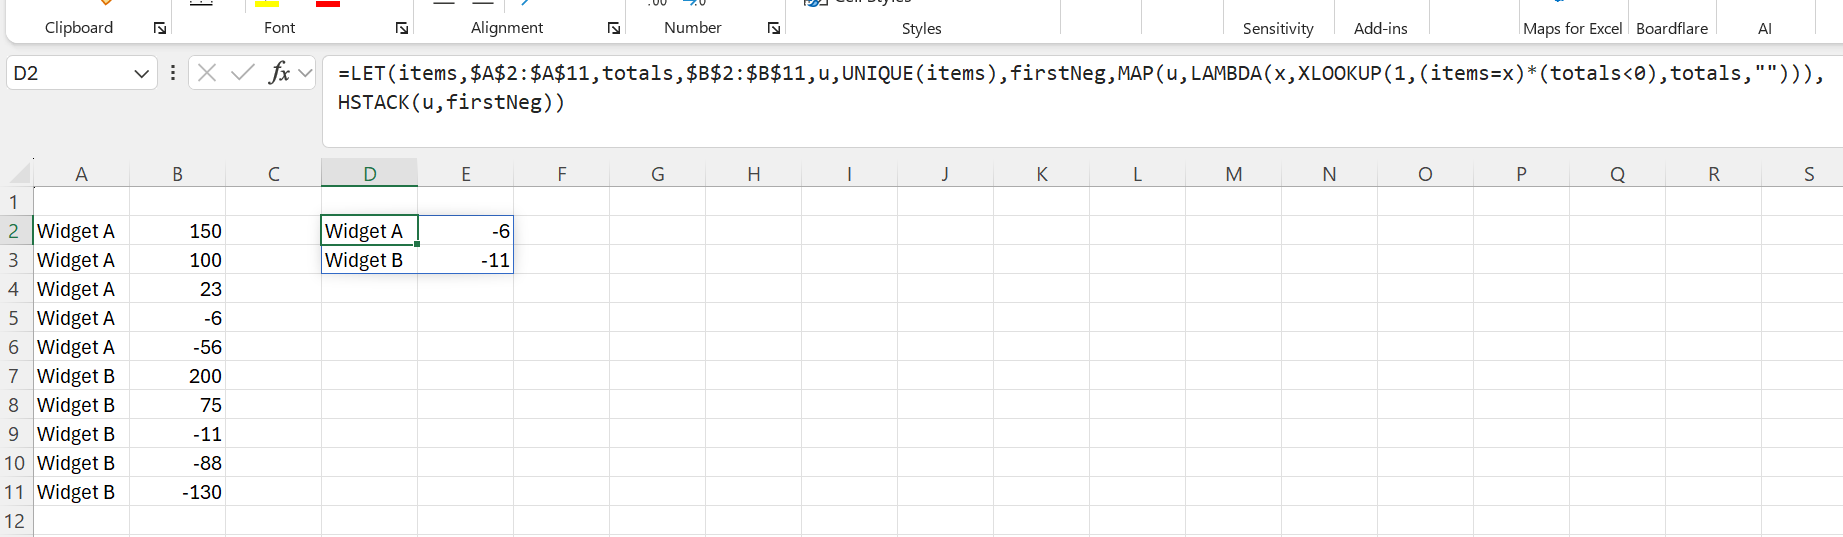Click the formula bar LET formula text
Image resolution: width=1843 pixels, height=537 pixels.
[x=1080, y=87]
